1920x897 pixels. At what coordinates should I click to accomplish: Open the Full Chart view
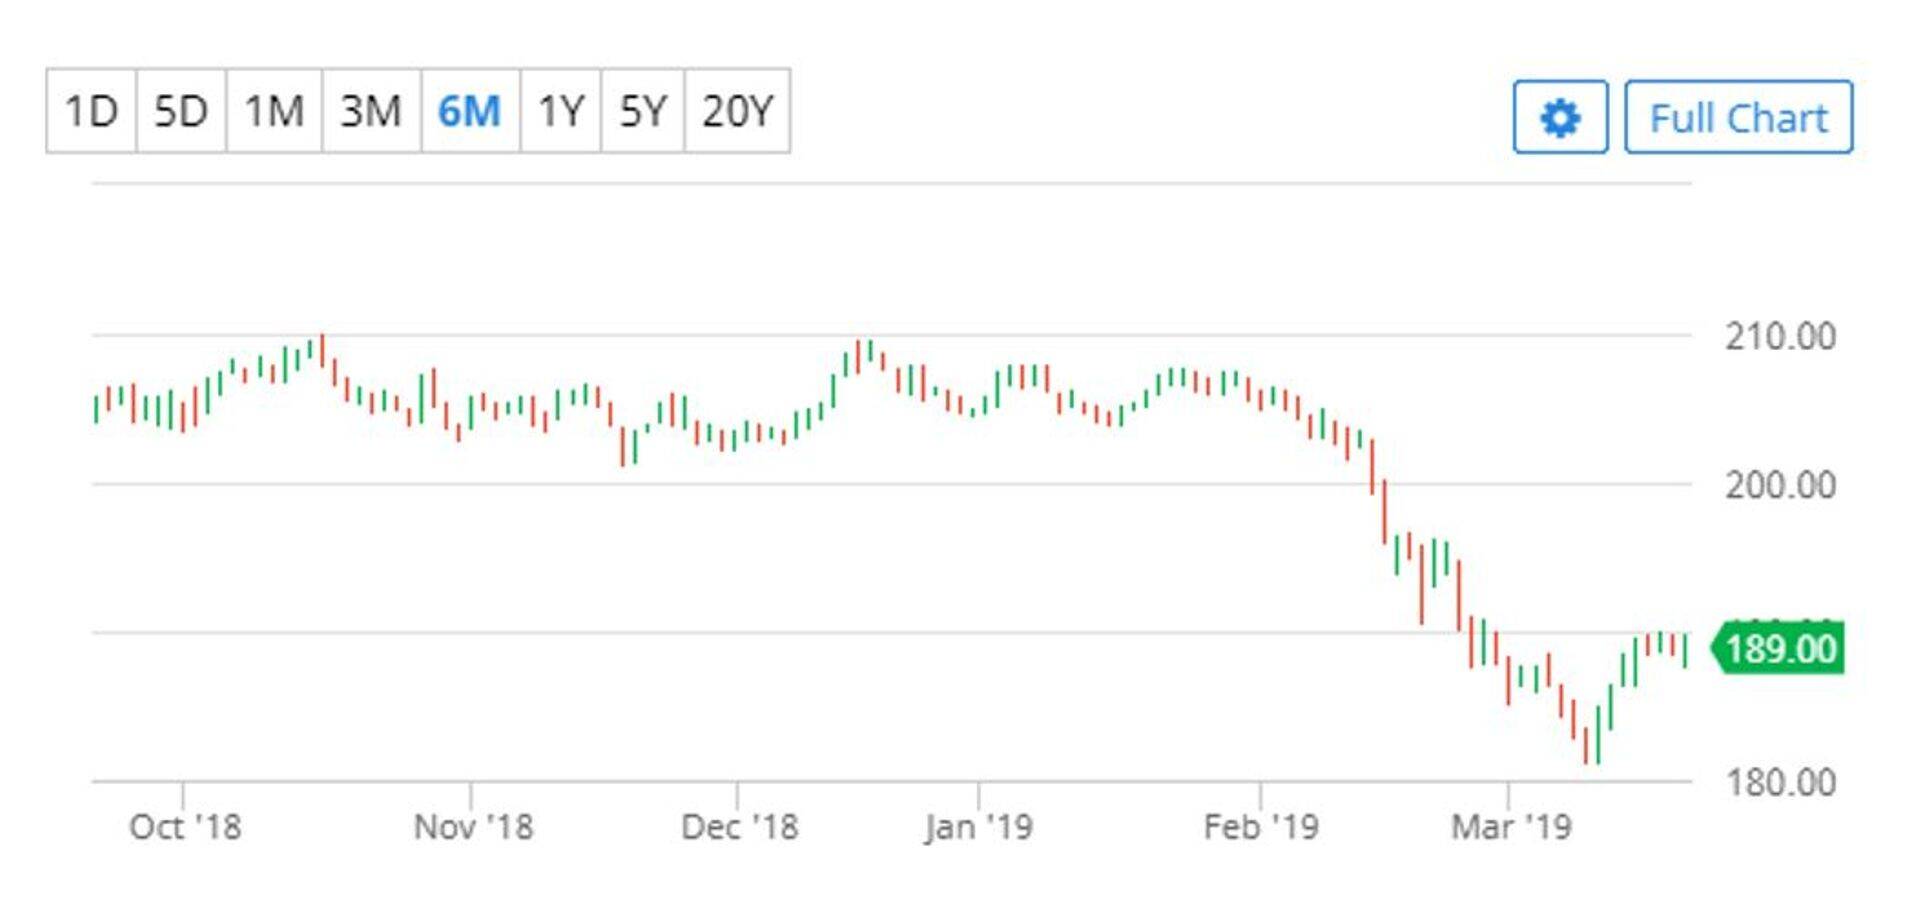pyautogui.click(x=1737, y=117)
